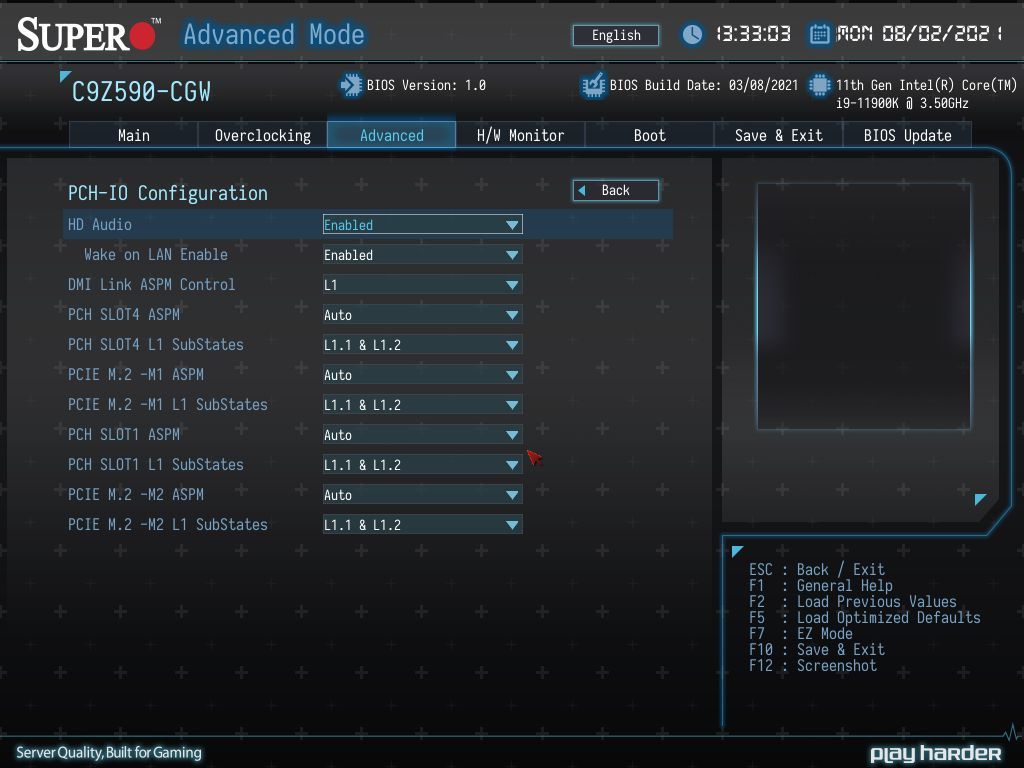Viewport: 1024px width, 768px height.
Task: Click the BIOS Build Date icon
Action: pos(593,86)
